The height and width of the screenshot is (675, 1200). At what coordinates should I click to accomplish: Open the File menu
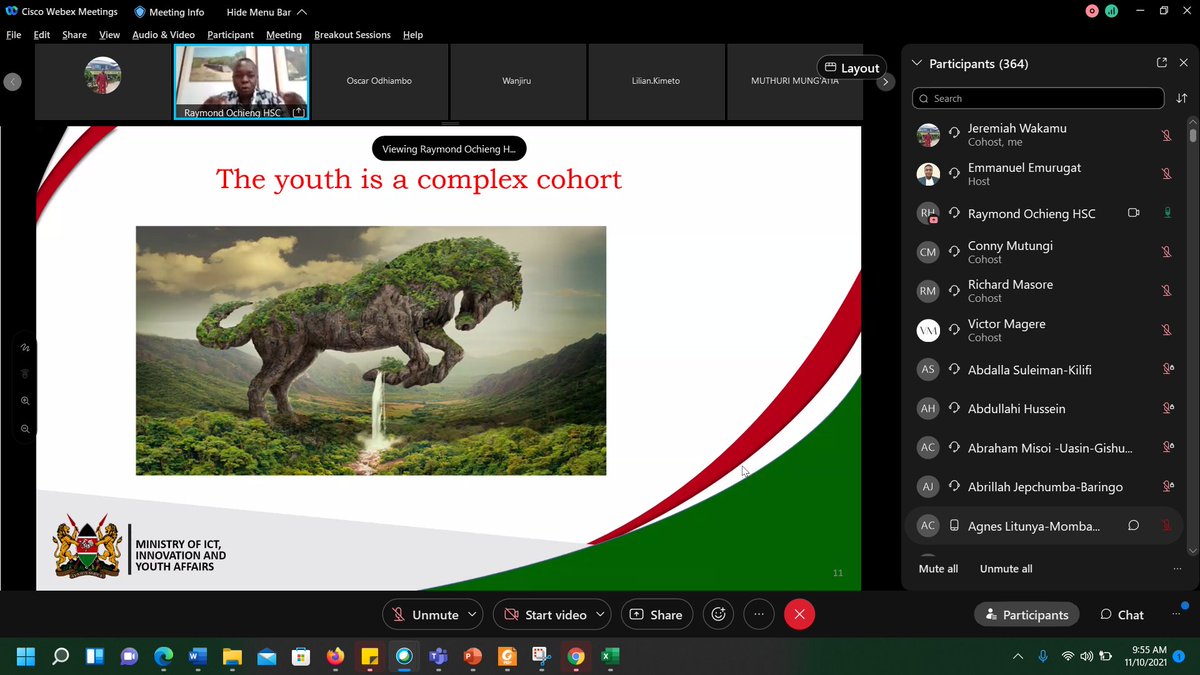point(14,34)
